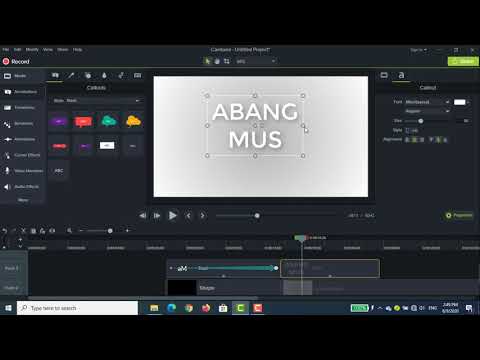Image resolution: width=480 pixels, height=360 pixels.
Task: Switch to Blur and Highlight annotation tab
Action: pyautogui.click(x=104, y=76)
